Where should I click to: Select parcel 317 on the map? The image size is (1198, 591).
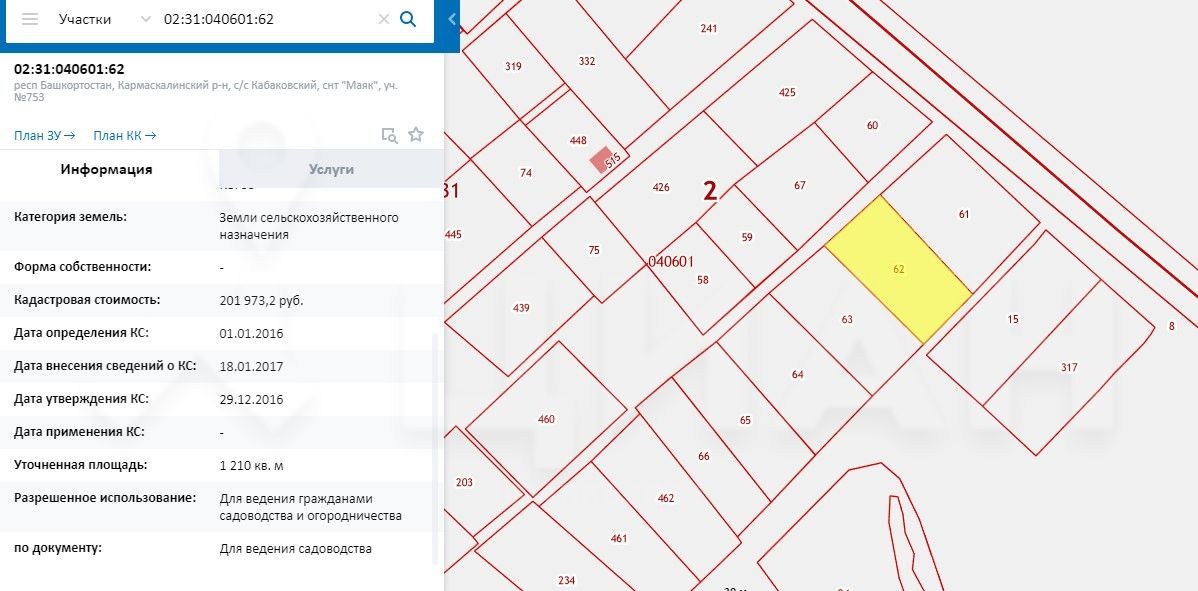[1069, 367]
